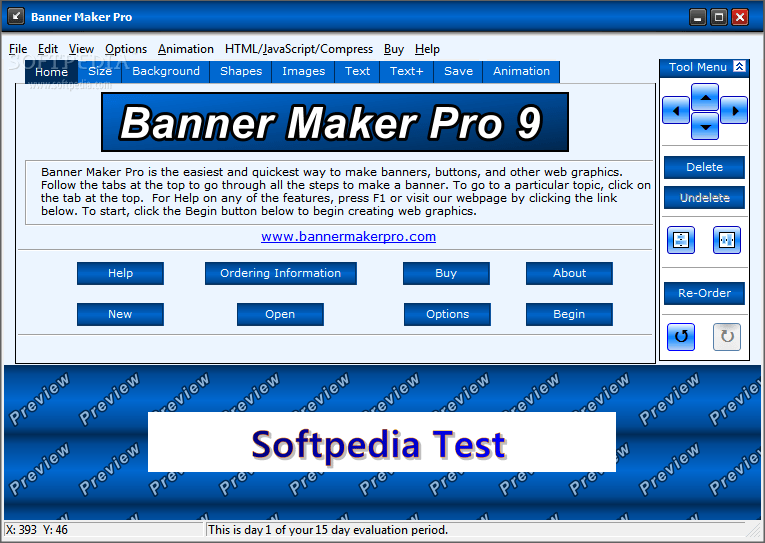Open the www.bannermakerpro.com link
This screenshot has width=765, height=543.
point(348,237)
